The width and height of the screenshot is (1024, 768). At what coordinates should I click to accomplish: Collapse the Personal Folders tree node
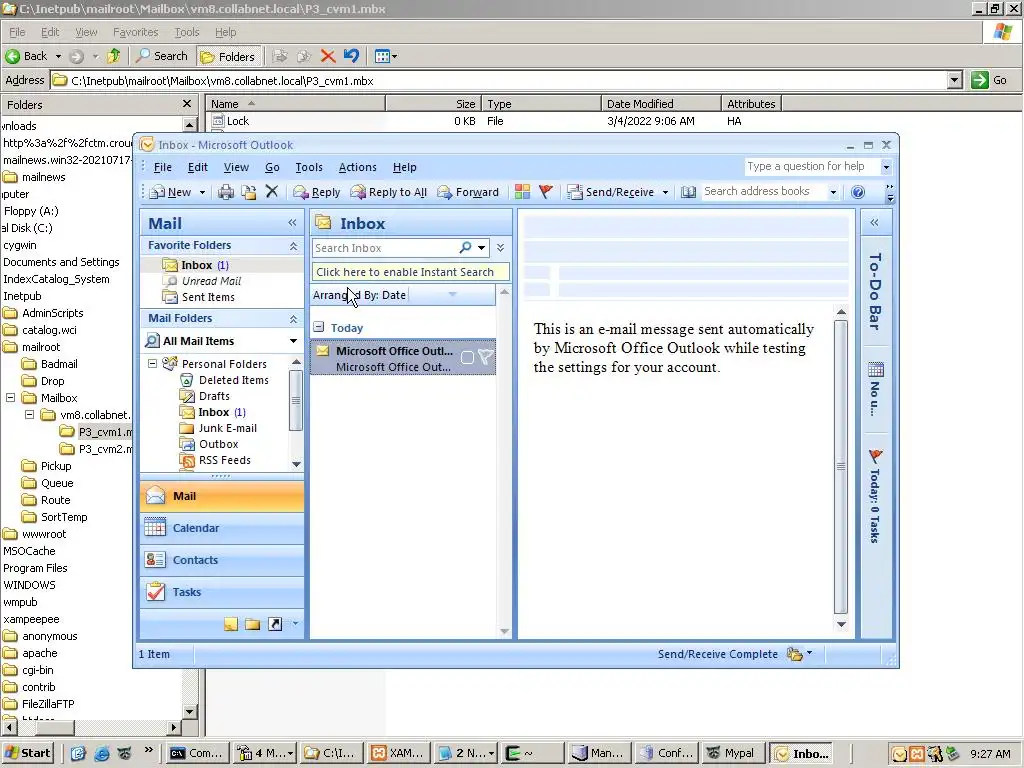click(152, 363)
